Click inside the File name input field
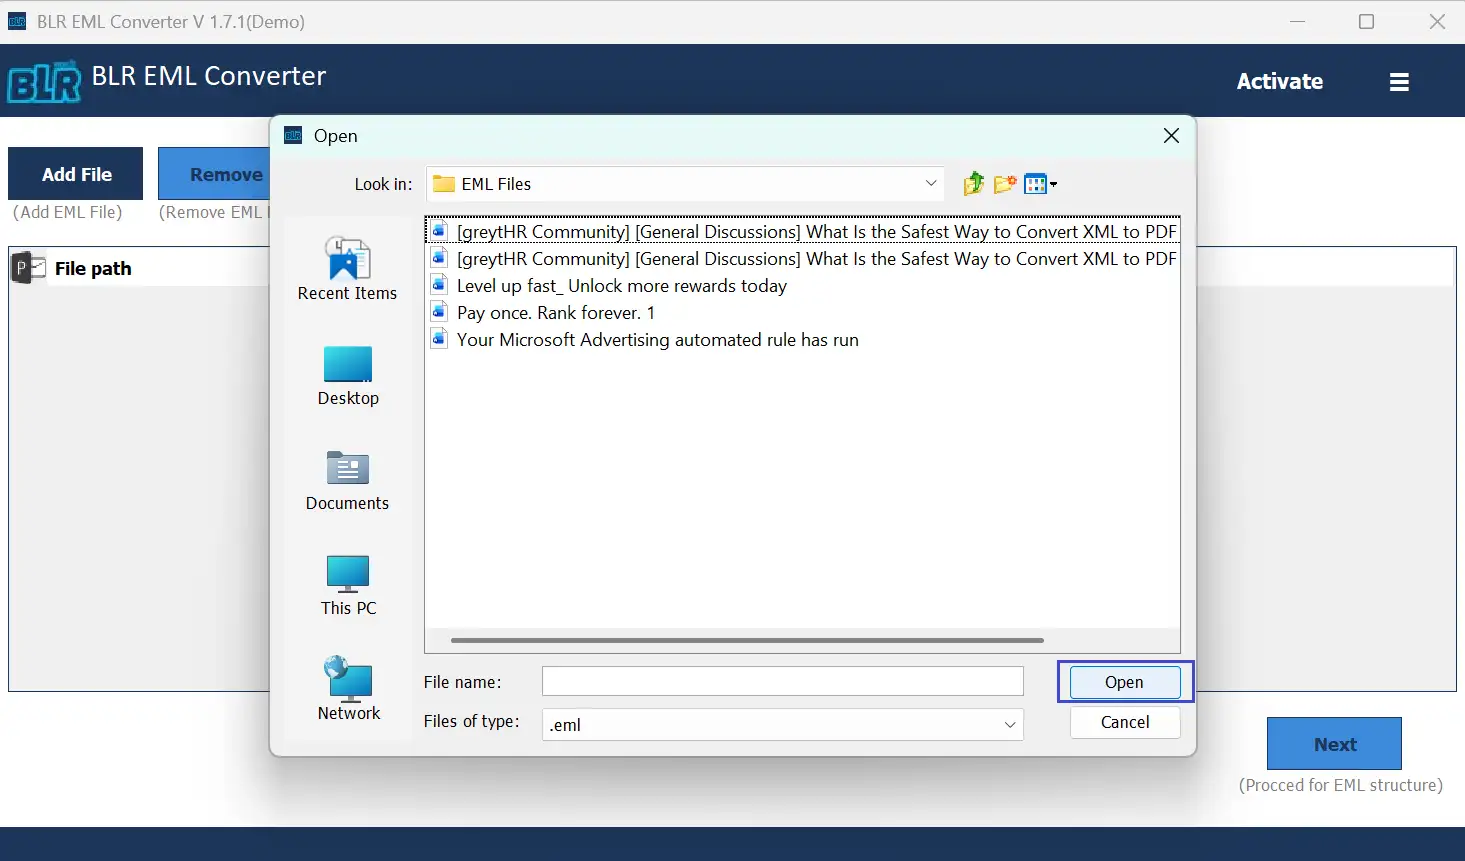The image size is (1465, 861). 782,681
